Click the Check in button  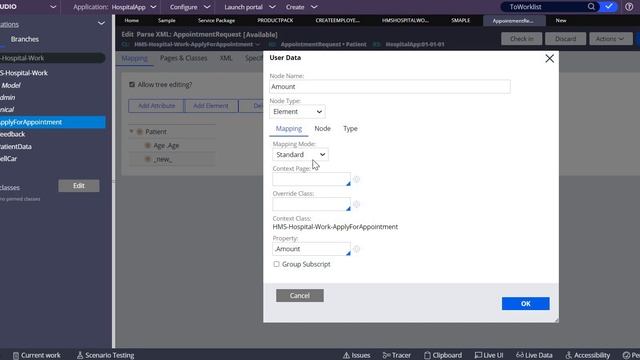pyautogui.click(x=522, y=39)
